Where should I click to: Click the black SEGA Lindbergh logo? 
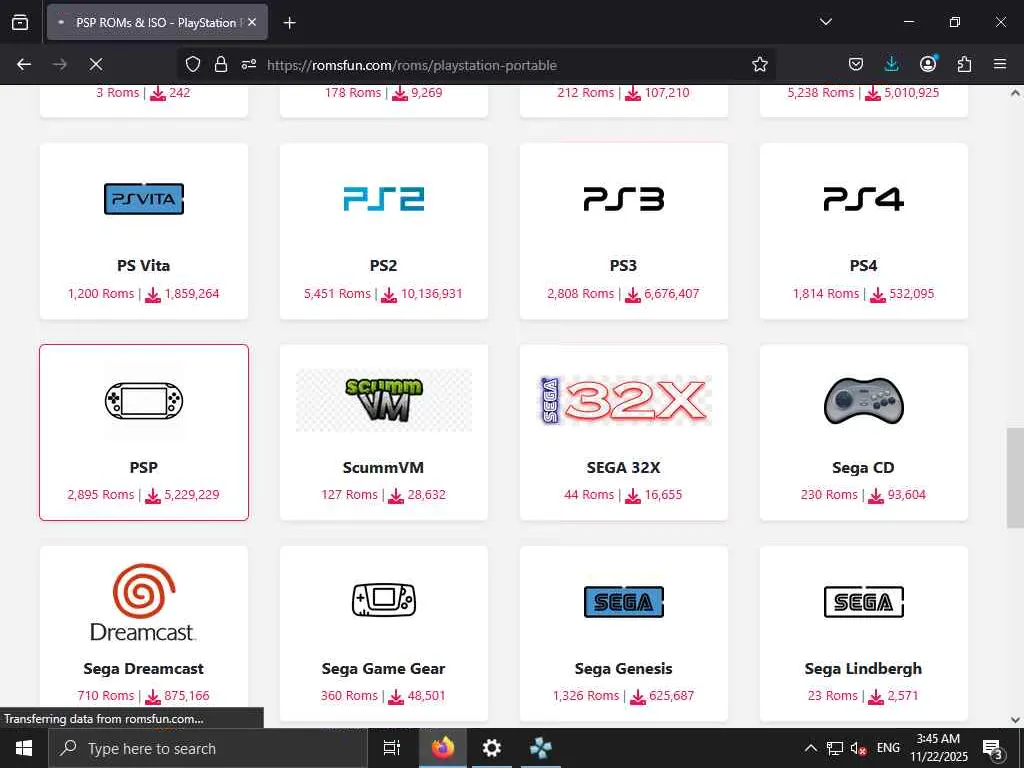863,601
